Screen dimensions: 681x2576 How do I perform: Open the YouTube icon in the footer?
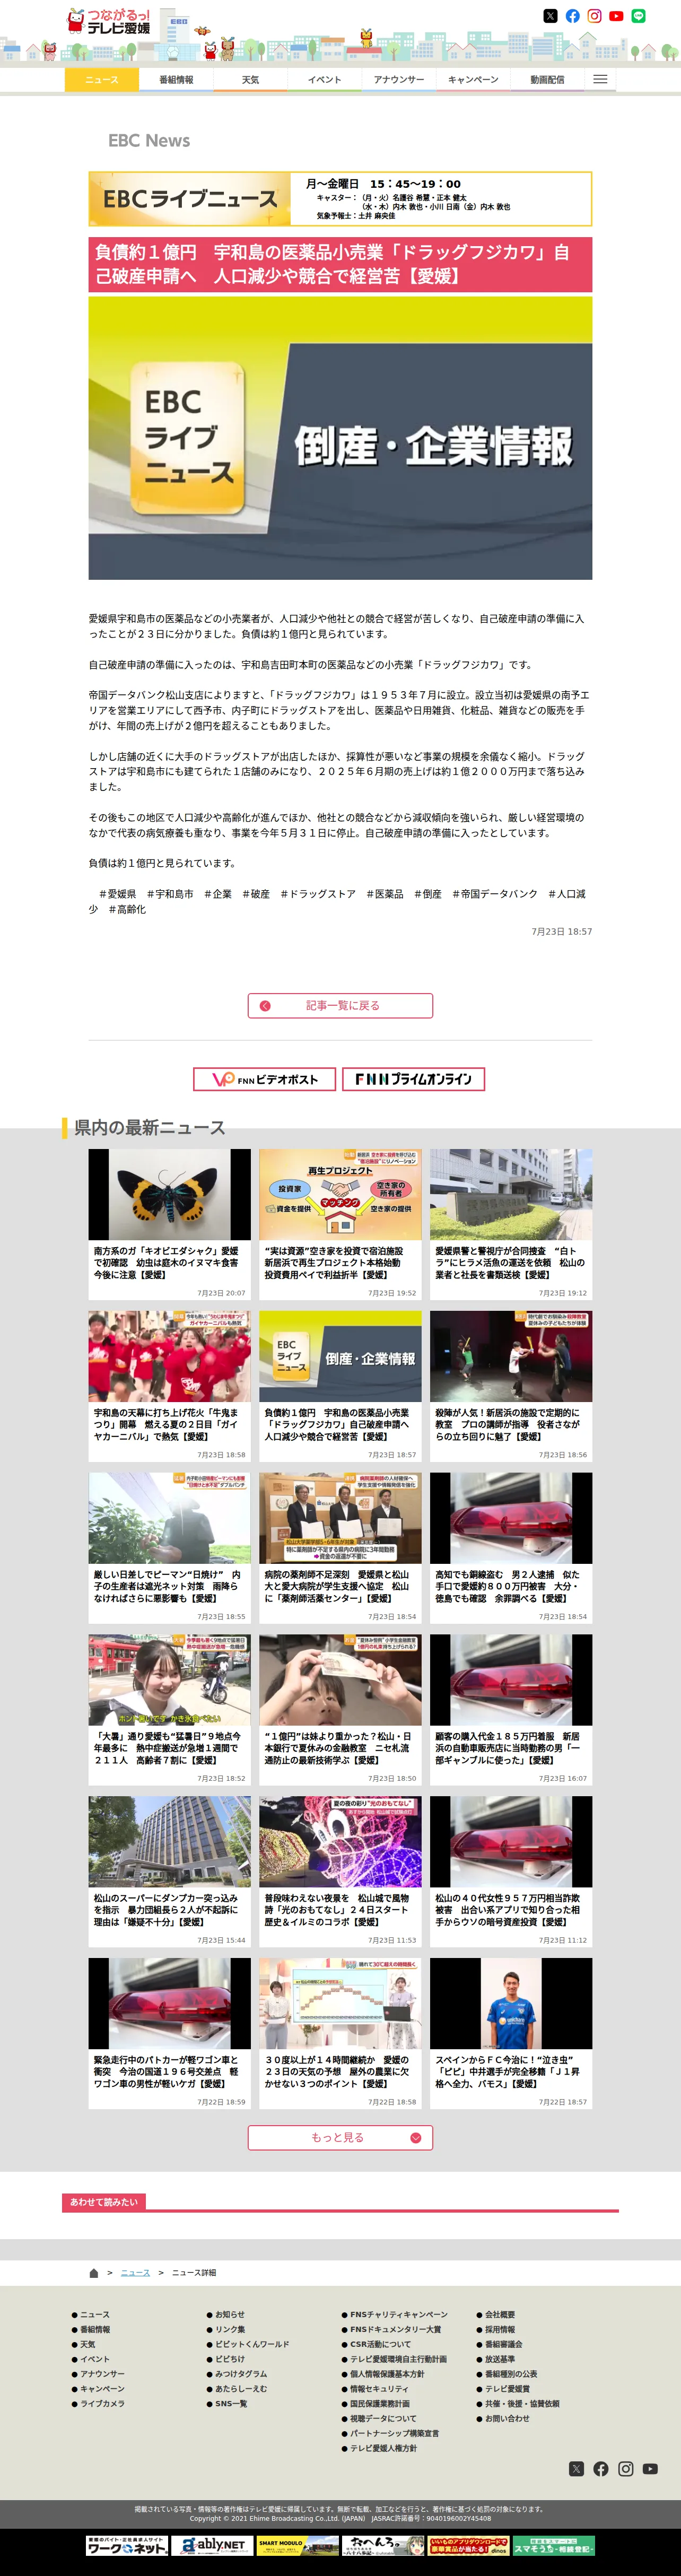click(x=650, y=2468)
